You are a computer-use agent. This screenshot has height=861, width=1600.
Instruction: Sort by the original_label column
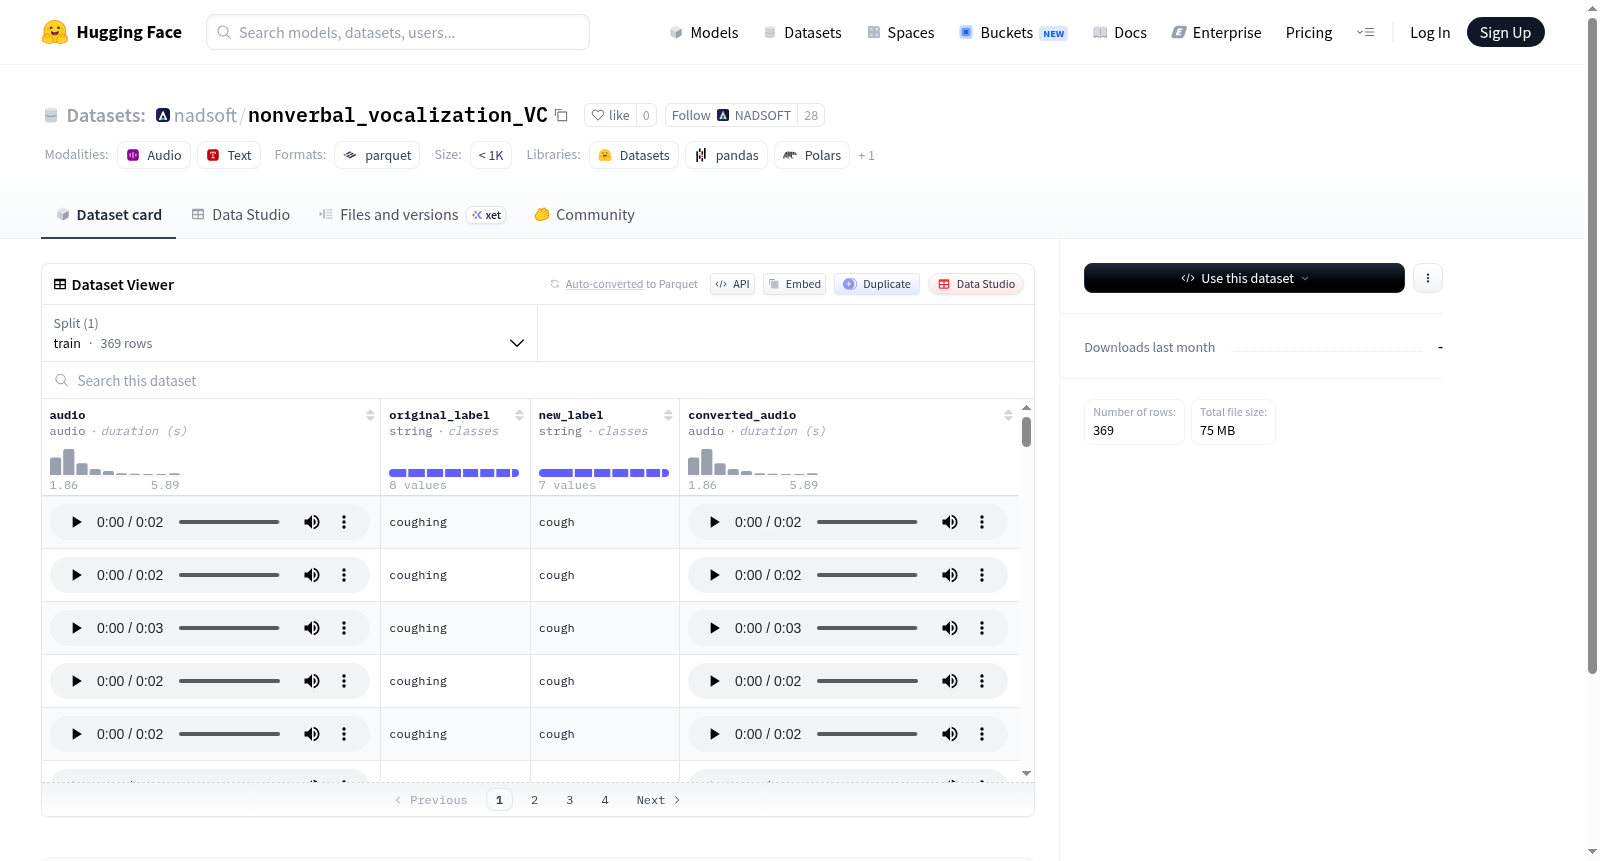pos(519,415)
